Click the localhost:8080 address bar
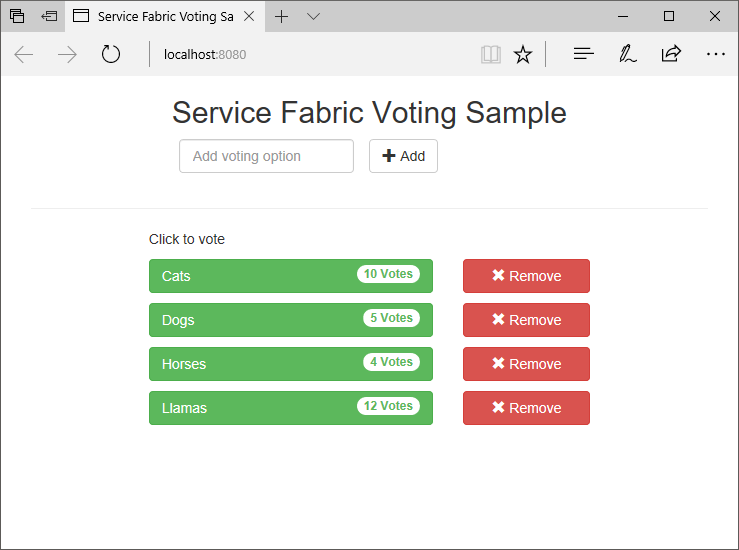The height and width of the screenshot is (550, 739). [300, 54]
